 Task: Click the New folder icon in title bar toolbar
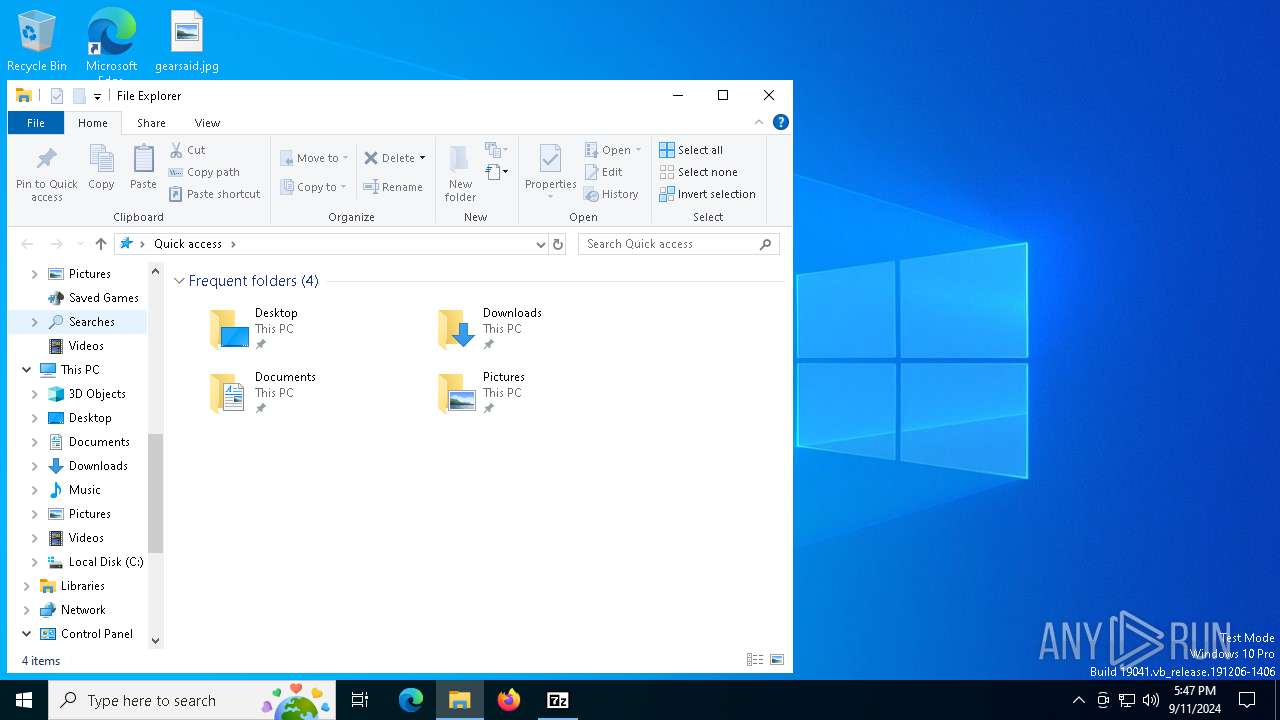(x=79, y=96)
